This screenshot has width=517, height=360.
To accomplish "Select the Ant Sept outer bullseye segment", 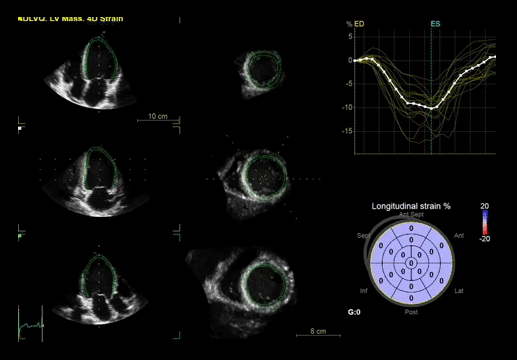I will click(x=411, y=228).
